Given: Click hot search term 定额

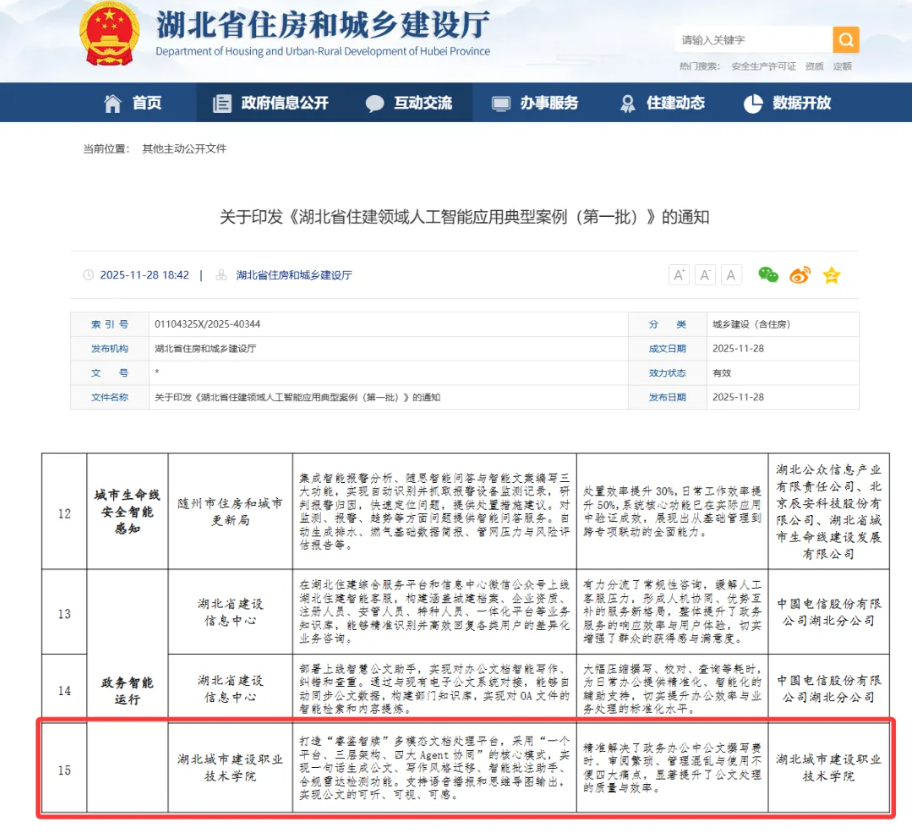Looking at the screenshot, I should (842, 67).
